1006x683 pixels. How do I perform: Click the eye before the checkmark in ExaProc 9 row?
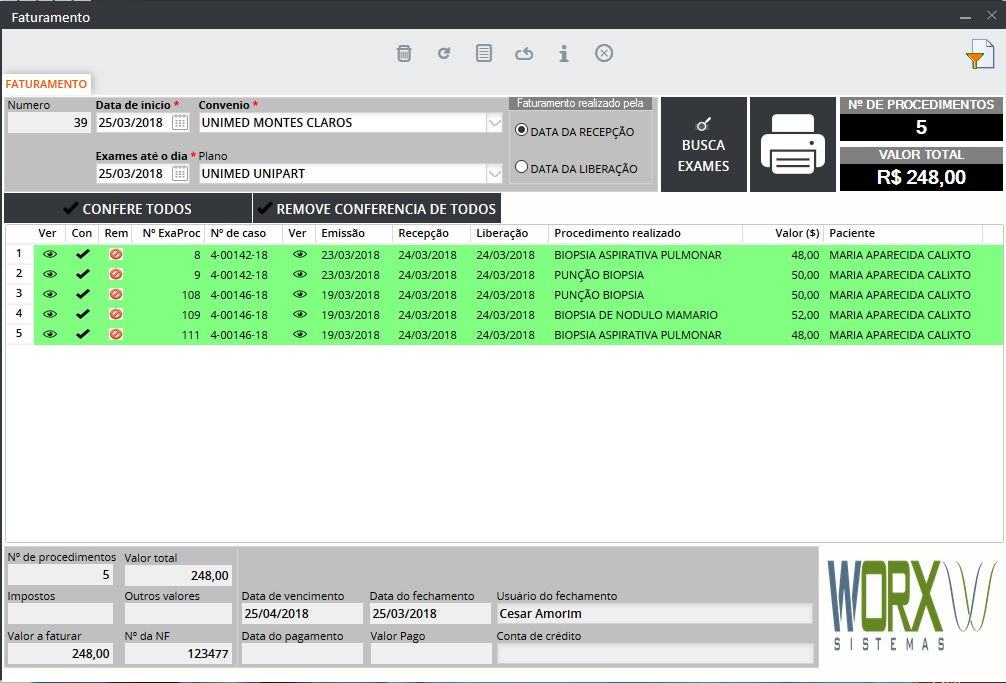click(x=49, y=274)
